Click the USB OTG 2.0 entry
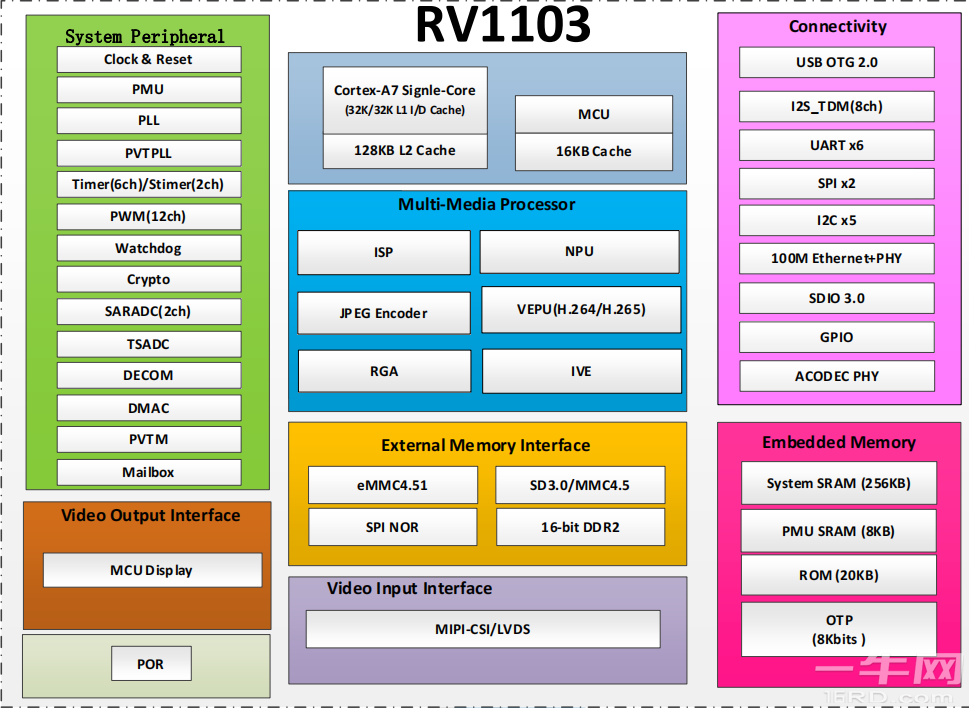This screenshot has height=708, width=969. [836, 62]
